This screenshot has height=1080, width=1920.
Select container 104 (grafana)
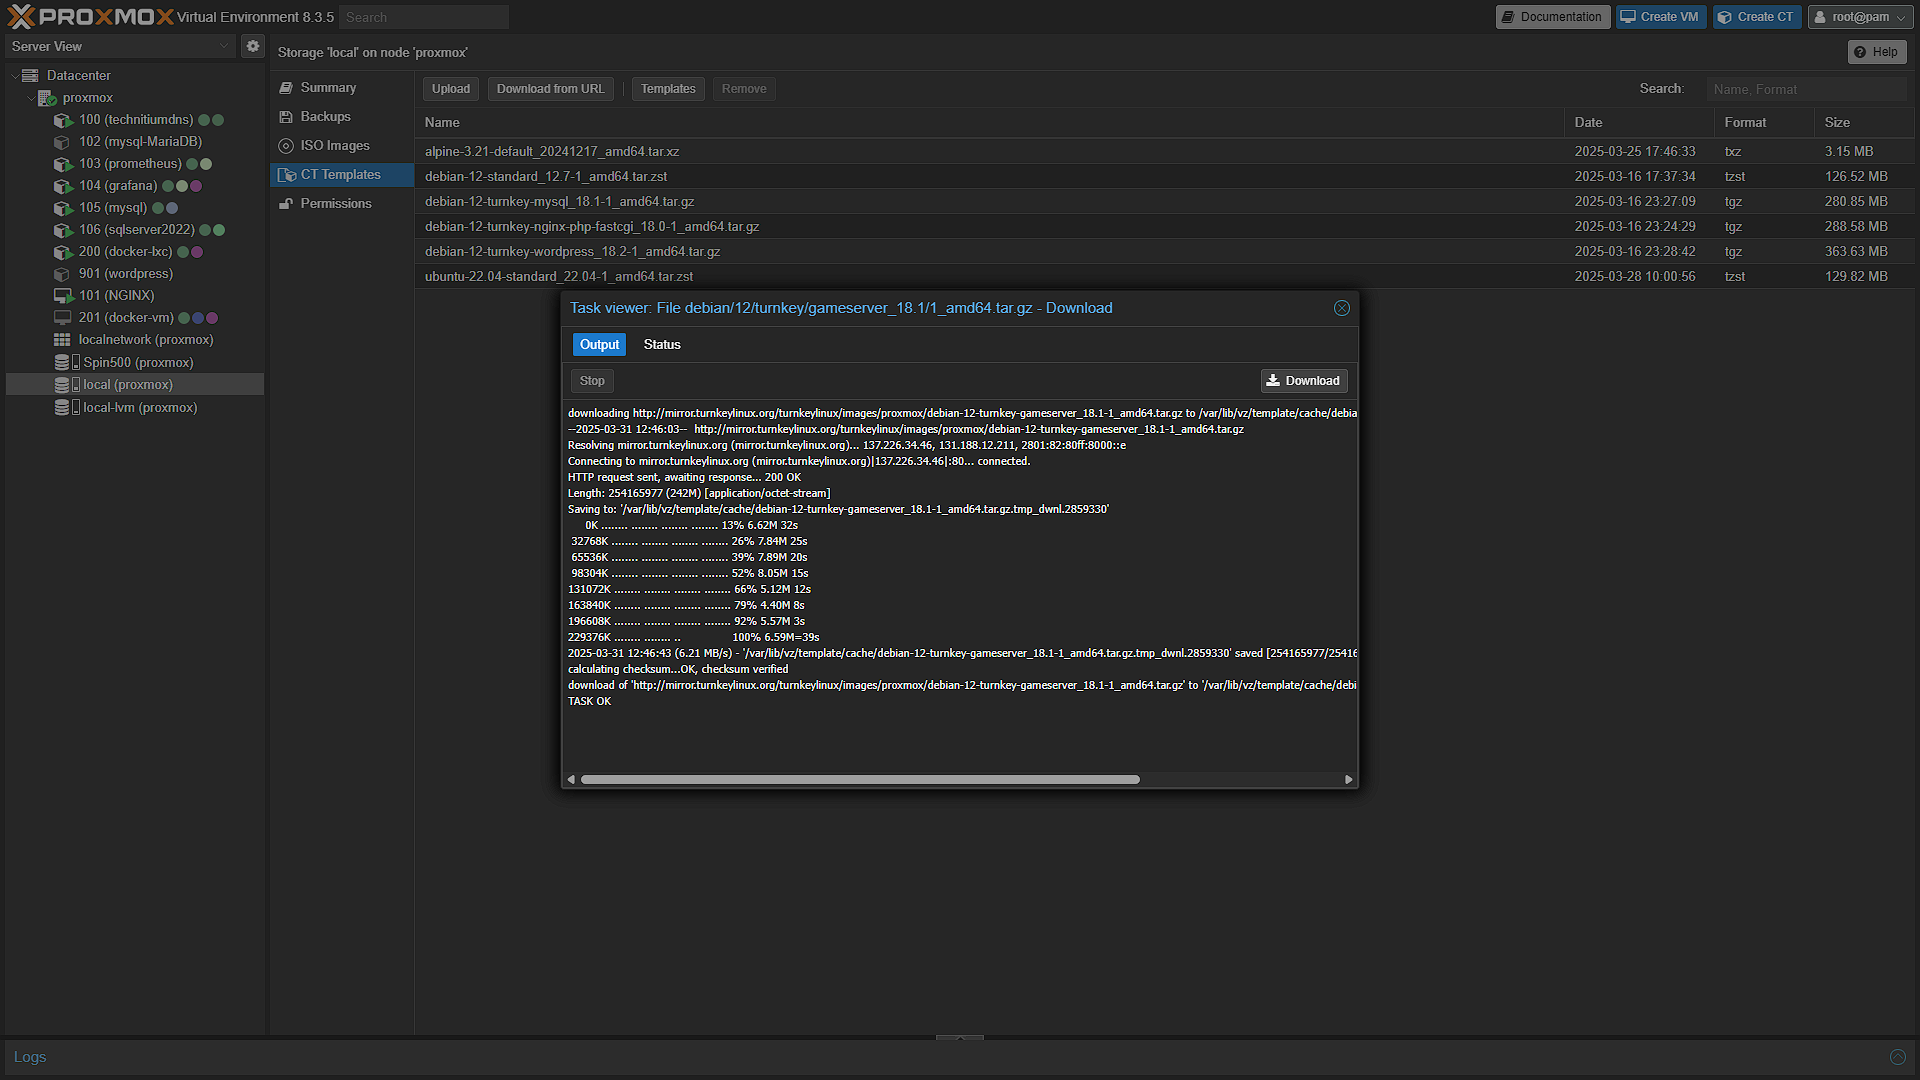118,185
